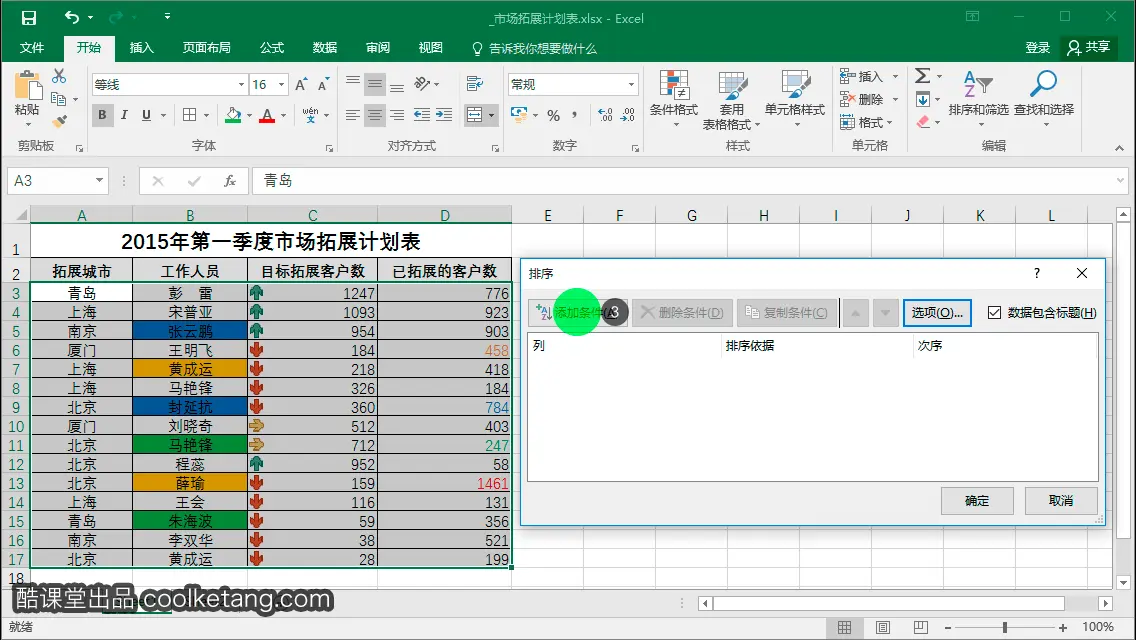Image resolution: width=1136 pixels, height=640 pixels.
Task: Open the font name dropdown 等线
Action: [241, 85]
